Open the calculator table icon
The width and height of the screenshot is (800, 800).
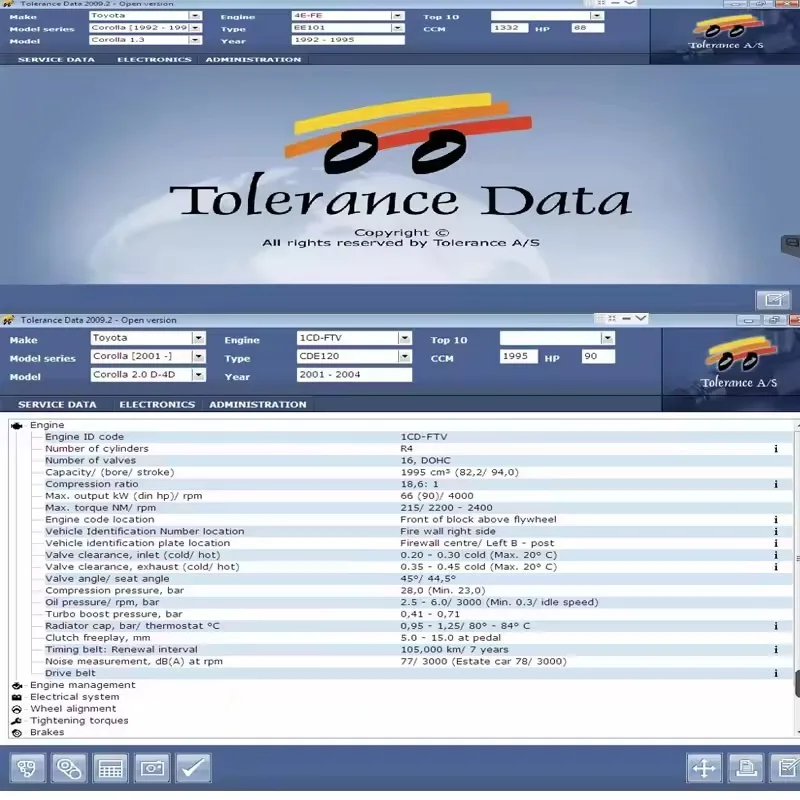110,767
